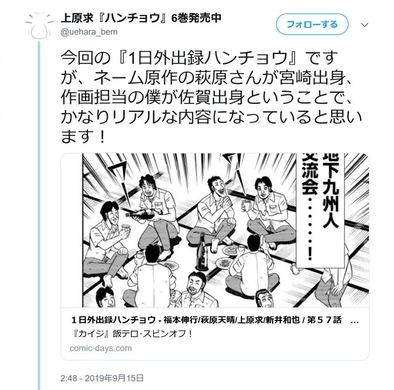Open display name 上原求『ハンチョウ』6巻発売中

pyautogui.click(x=140, y=18)
